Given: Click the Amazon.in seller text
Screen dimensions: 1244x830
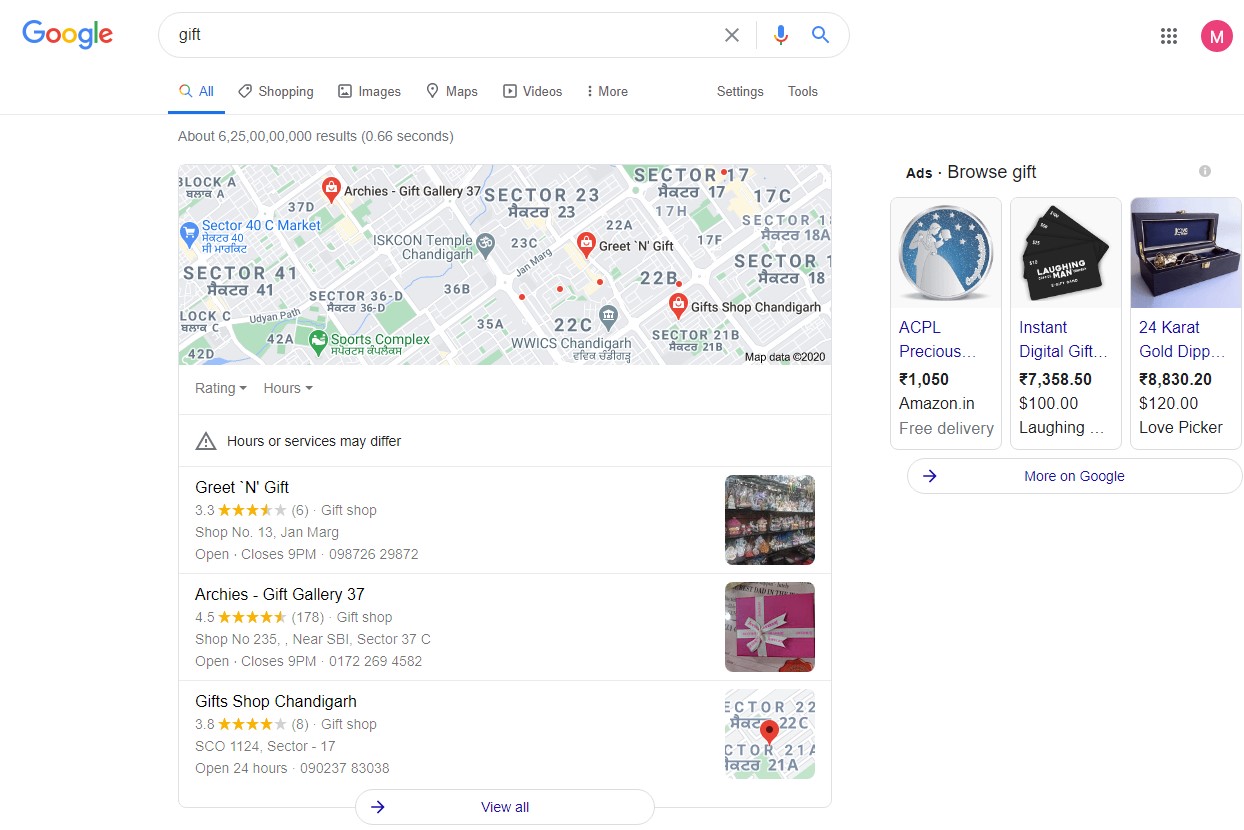Looking at the screenshot, I should click(937, 403).
